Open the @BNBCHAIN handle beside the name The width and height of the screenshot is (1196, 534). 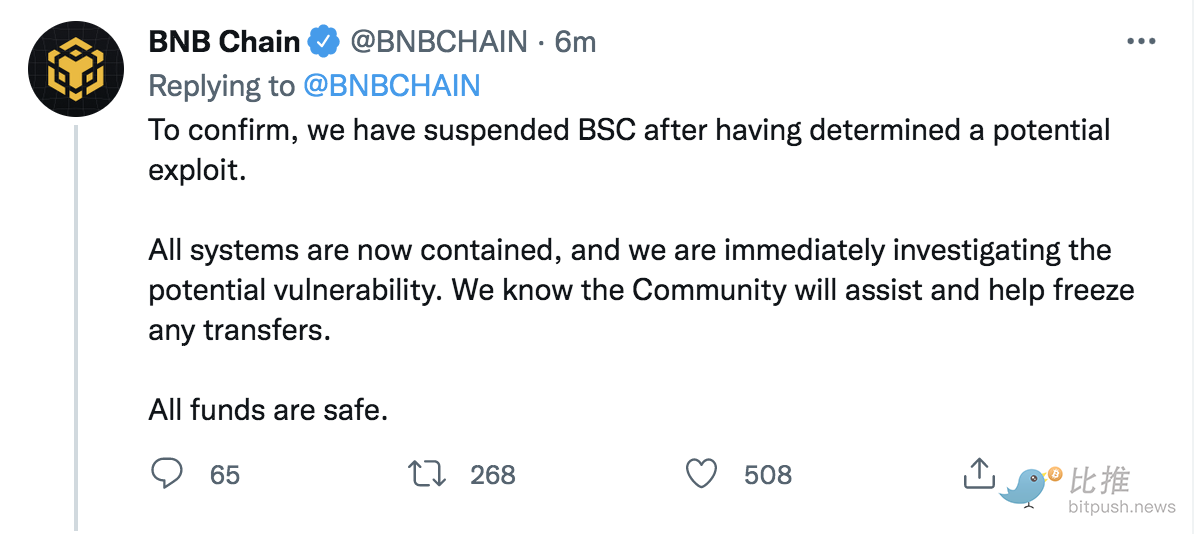point(439,42)
